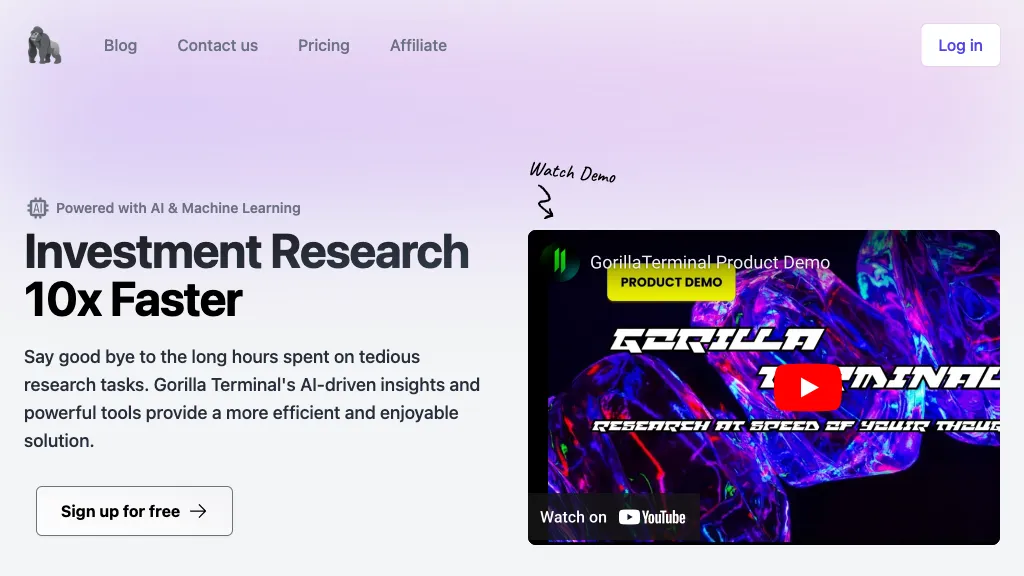Click the Powered with AI & Machine Learning text
This screenshot has height=576, width=1024.
(178, 208)
